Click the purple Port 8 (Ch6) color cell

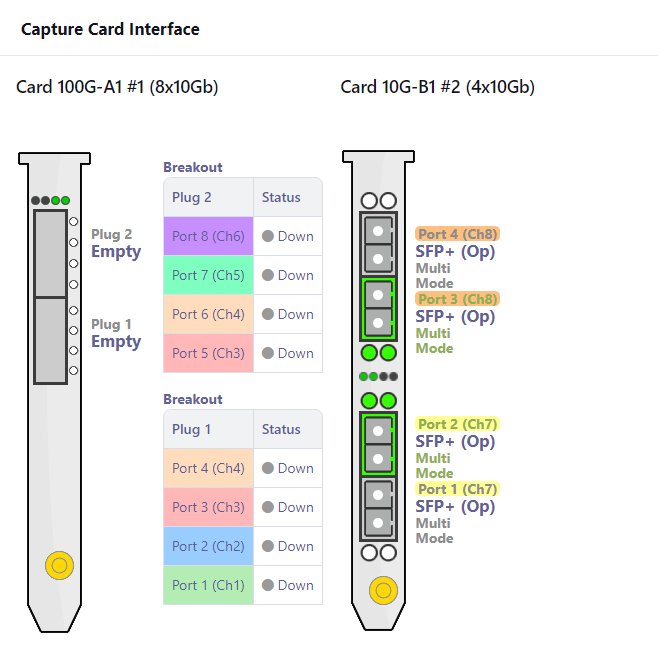208,236
